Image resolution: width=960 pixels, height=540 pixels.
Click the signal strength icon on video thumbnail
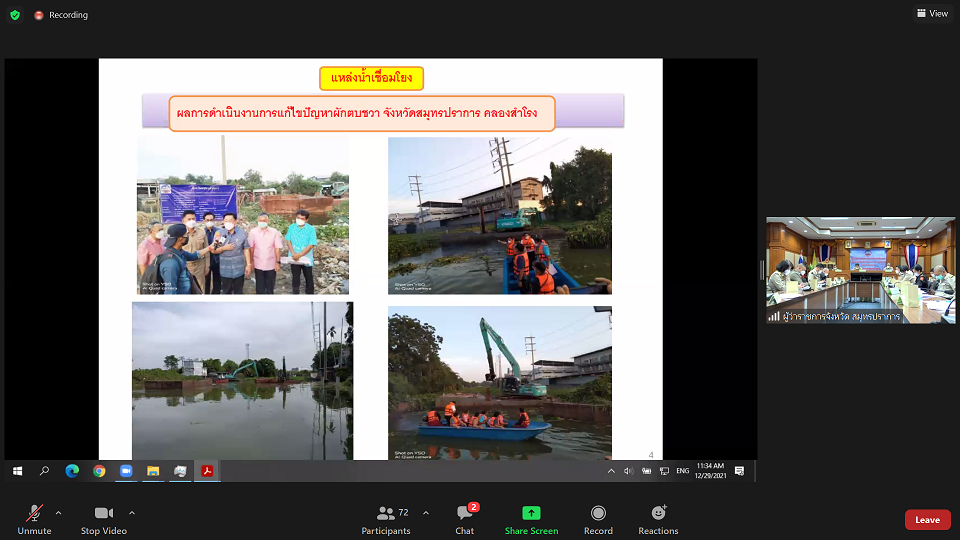coord(774,317)
